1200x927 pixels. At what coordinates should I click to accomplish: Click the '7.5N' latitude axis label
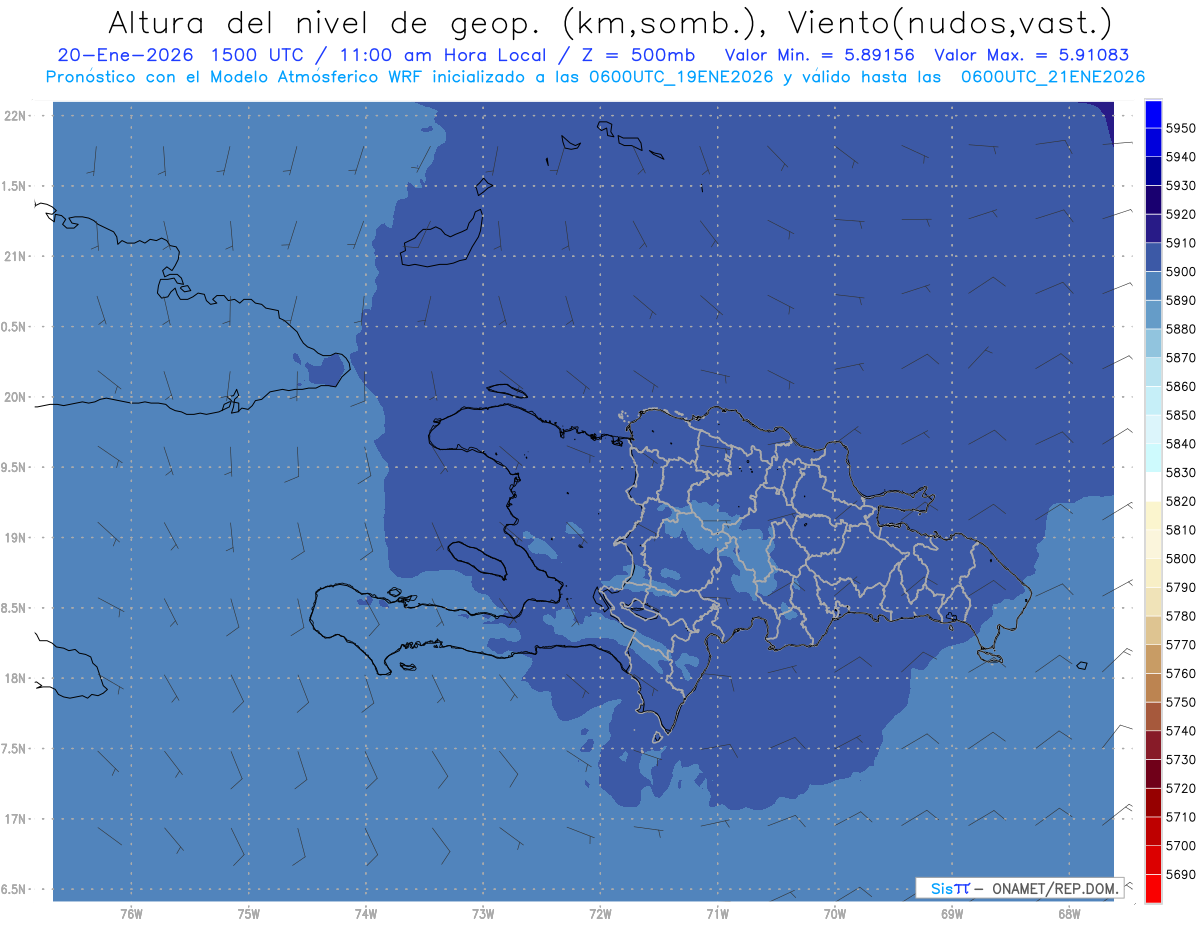(15, 749)
